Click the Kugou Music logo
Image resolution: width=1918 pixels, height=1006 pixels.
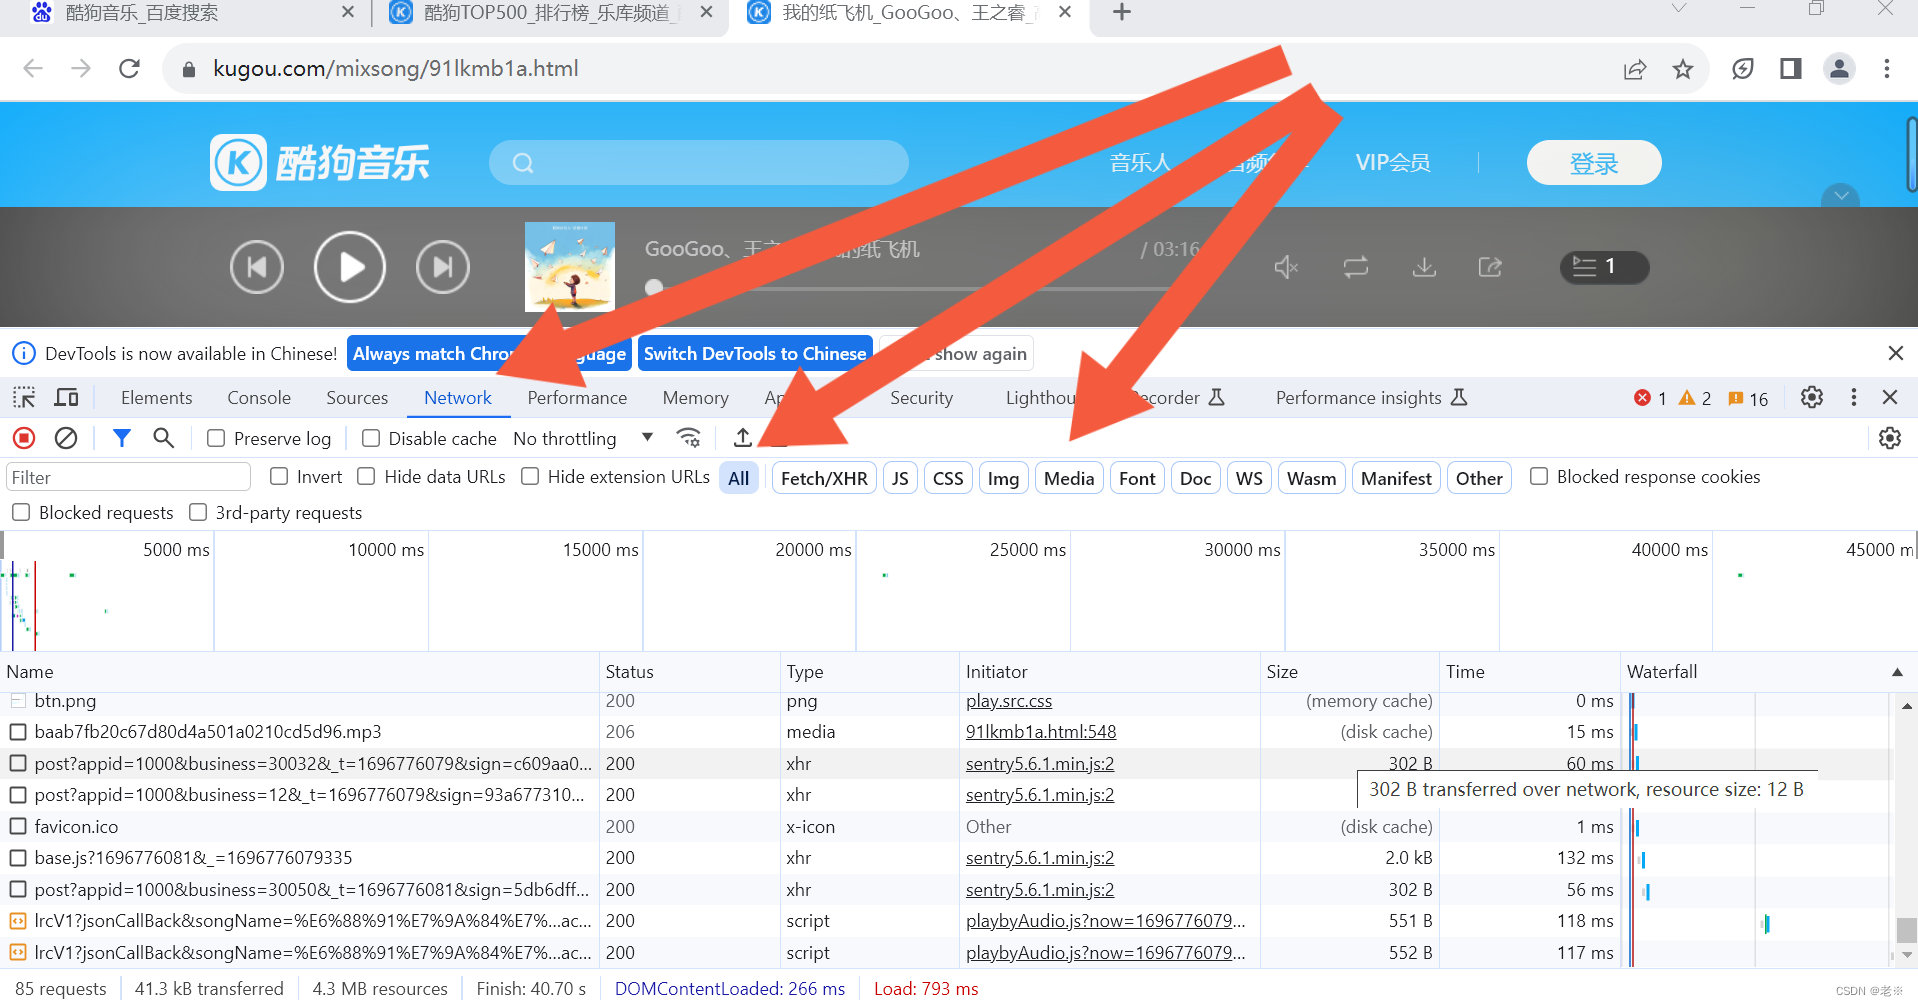(x=320, y=162)
